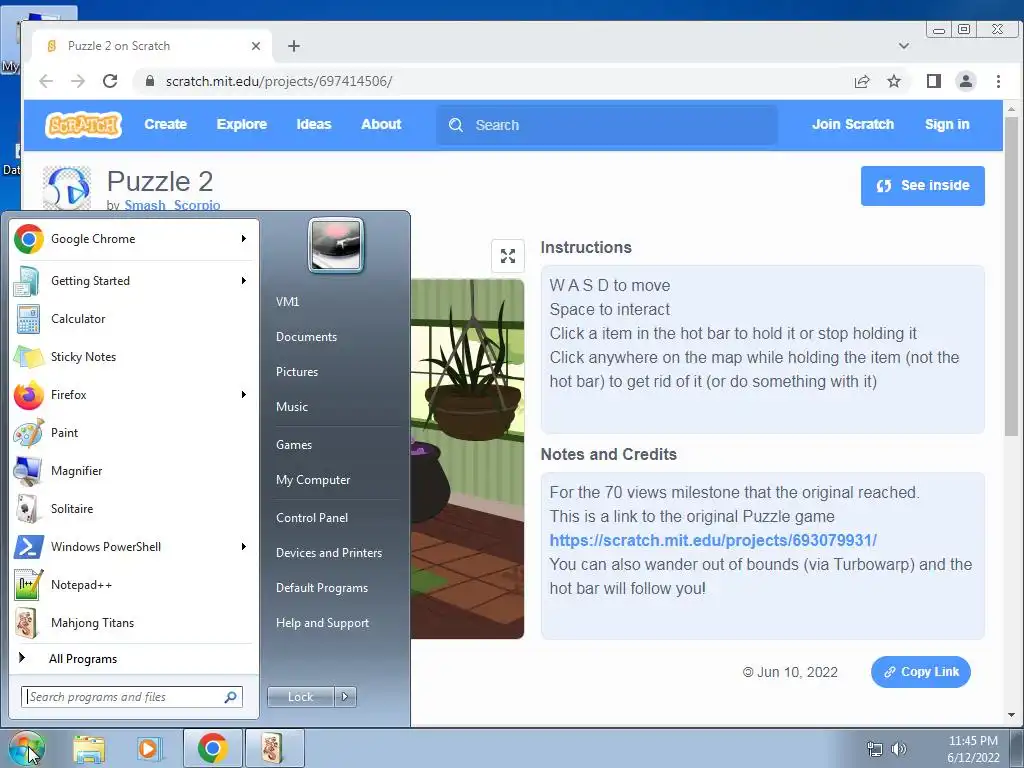
Task: Open Games from Start menu
Action: coord(294,445)
